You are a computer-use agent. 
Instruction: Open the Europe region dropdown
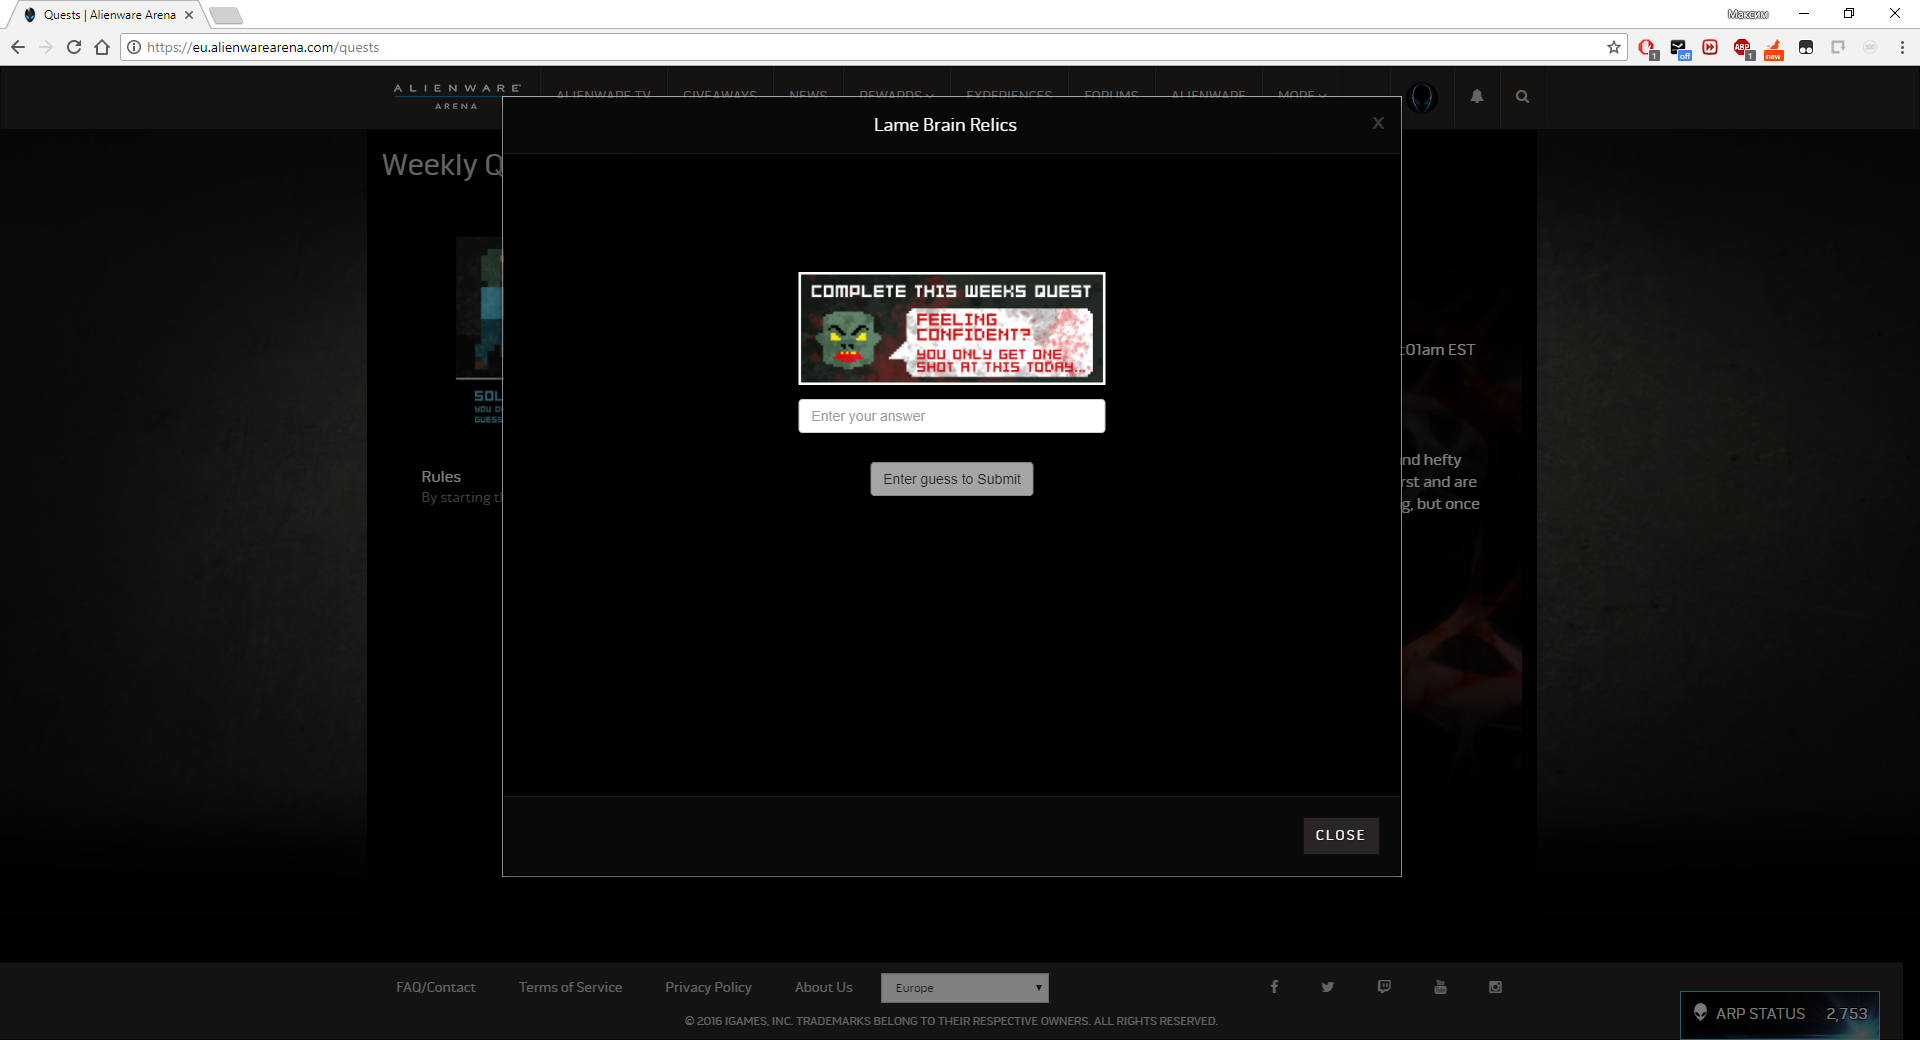[964, 988]
